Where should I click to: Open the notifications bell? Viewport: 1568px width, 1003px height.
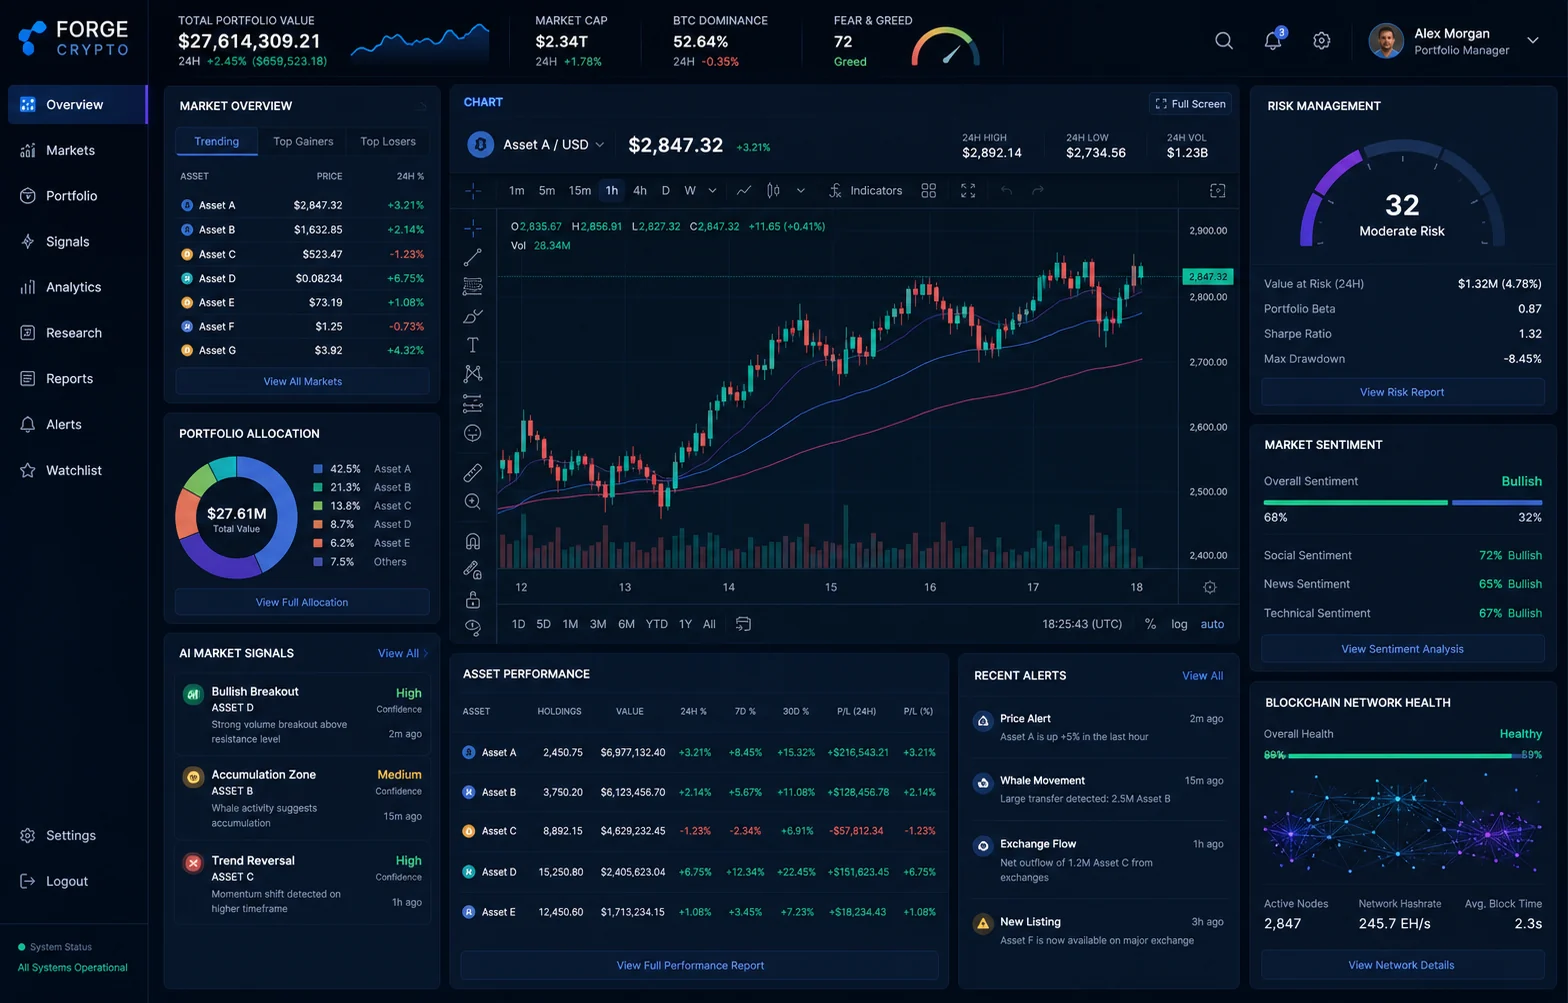tap(1273, 41)
